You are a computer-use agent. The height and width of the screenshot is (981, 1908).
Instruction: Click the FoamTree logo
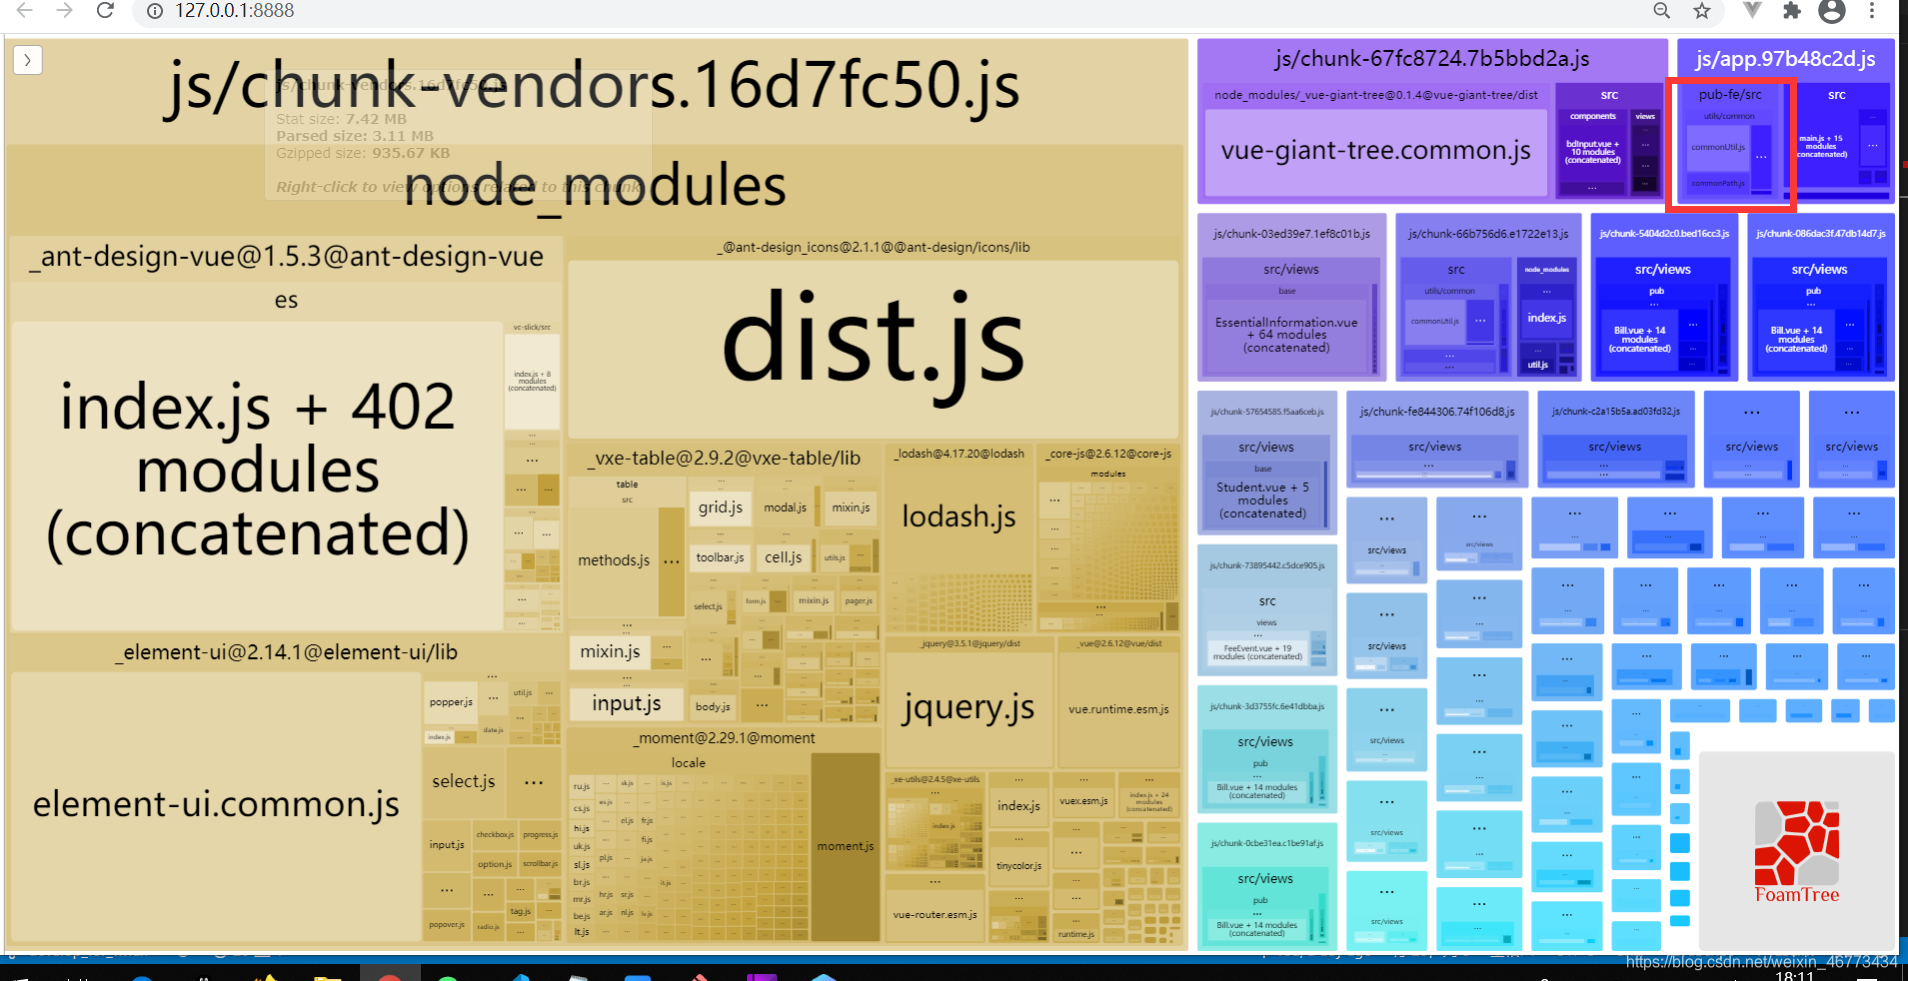(1797, 852)
